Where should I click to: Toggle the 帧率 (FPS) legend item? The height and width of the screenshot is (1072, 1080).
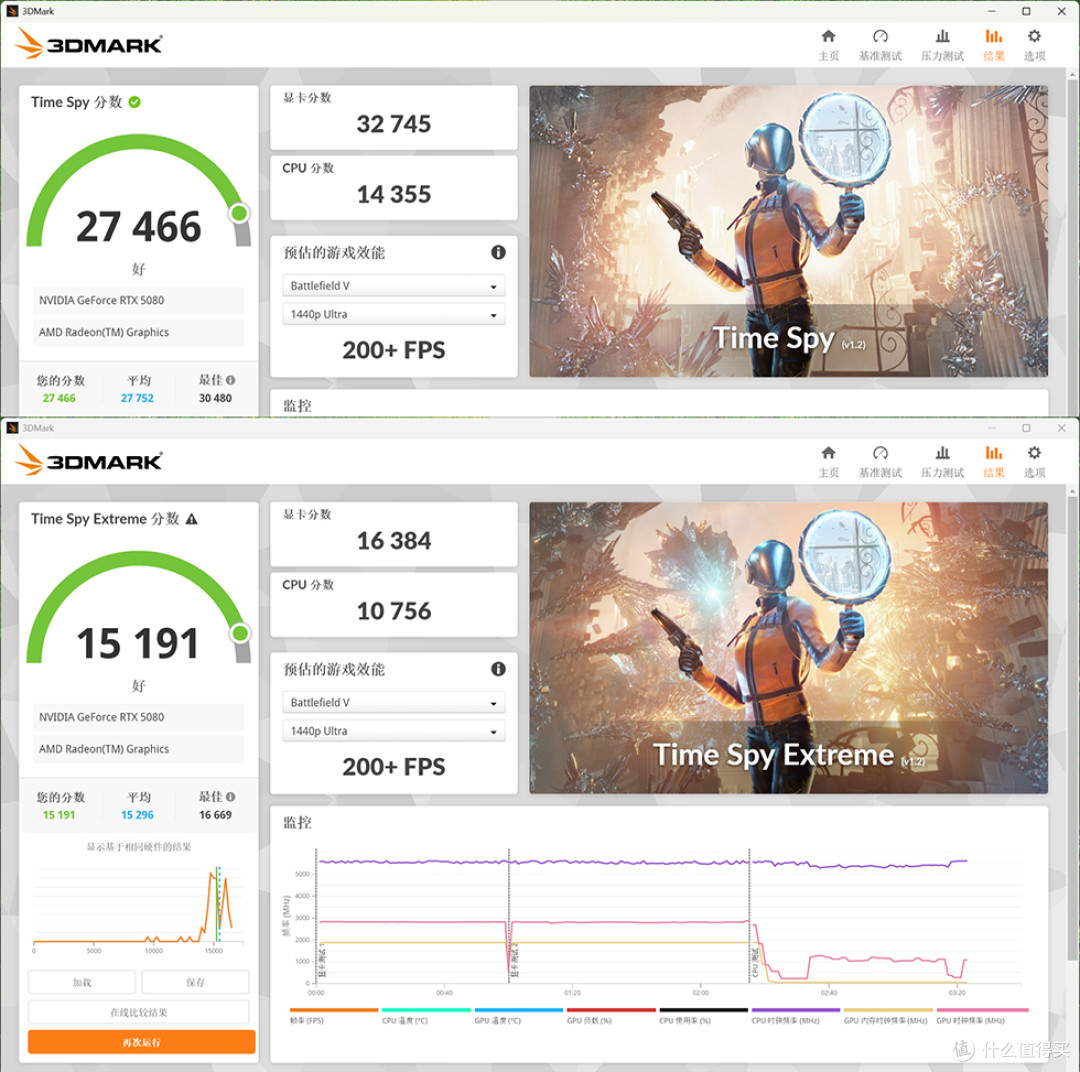click(x=333, y=1016)
